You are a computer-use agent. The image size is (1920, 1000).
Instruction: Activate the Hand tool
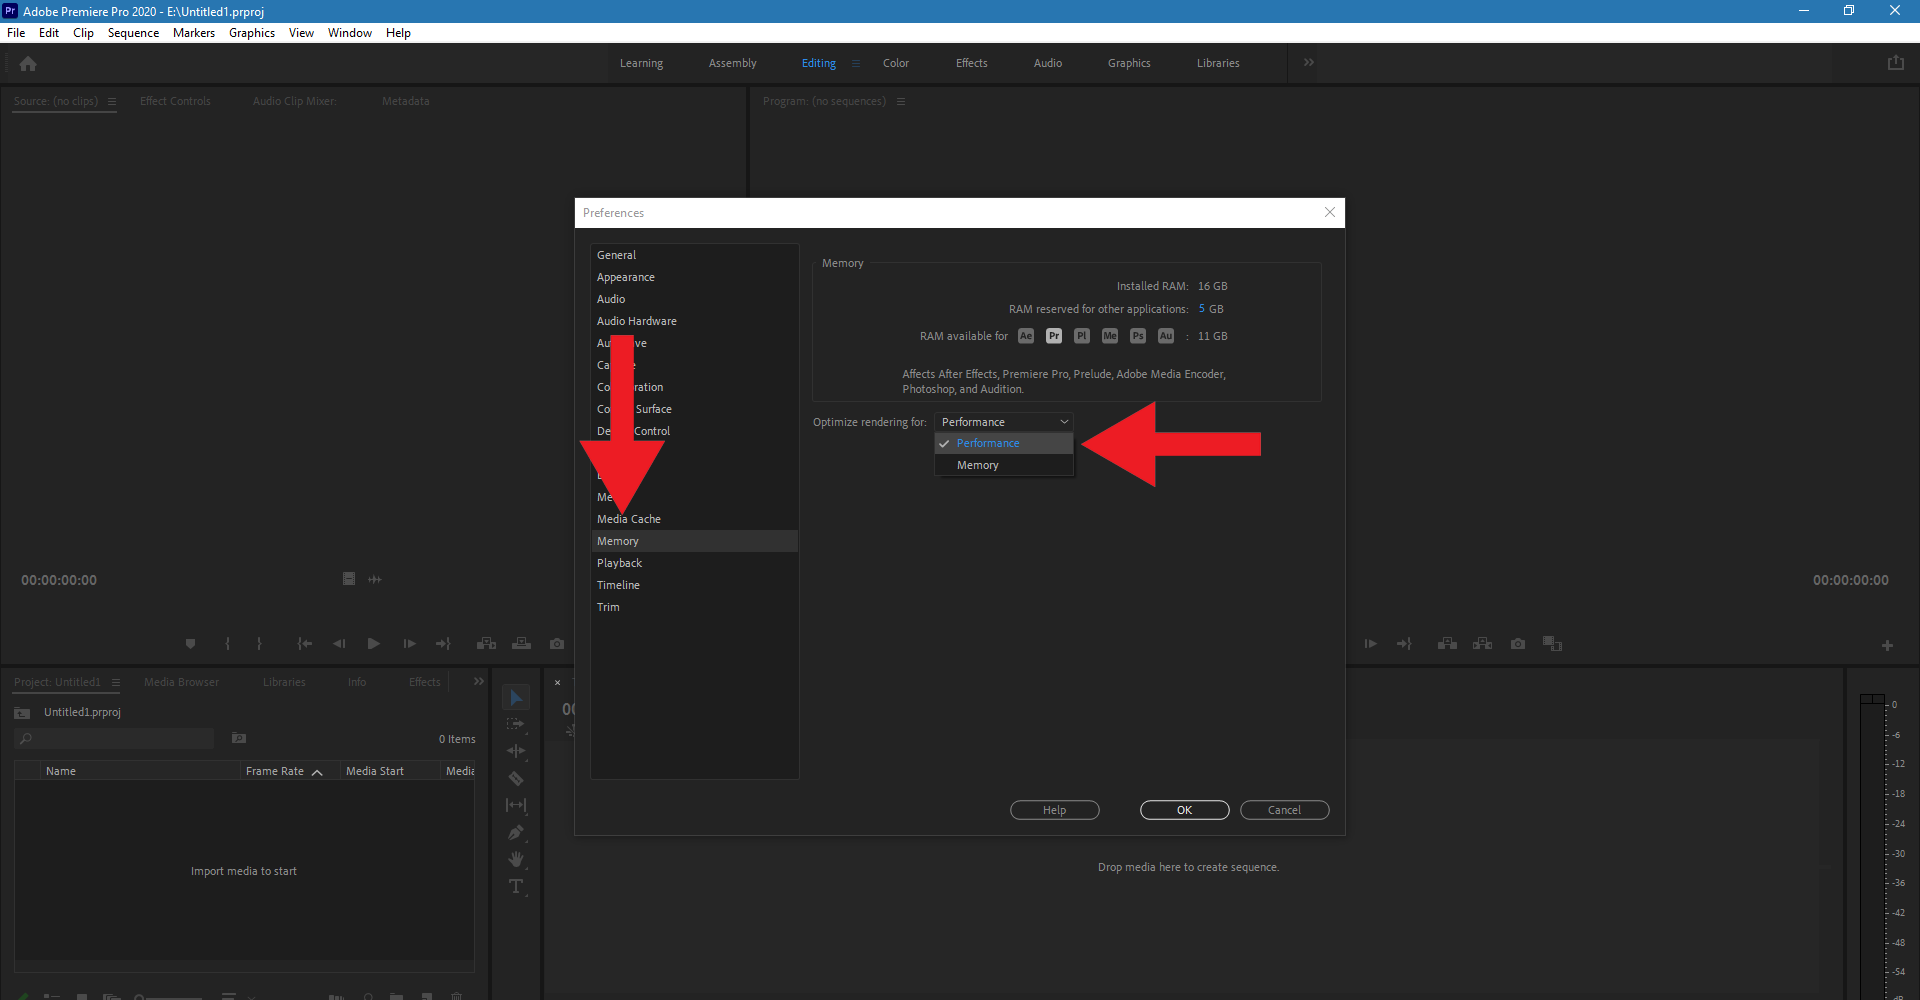tap(516, 859)
